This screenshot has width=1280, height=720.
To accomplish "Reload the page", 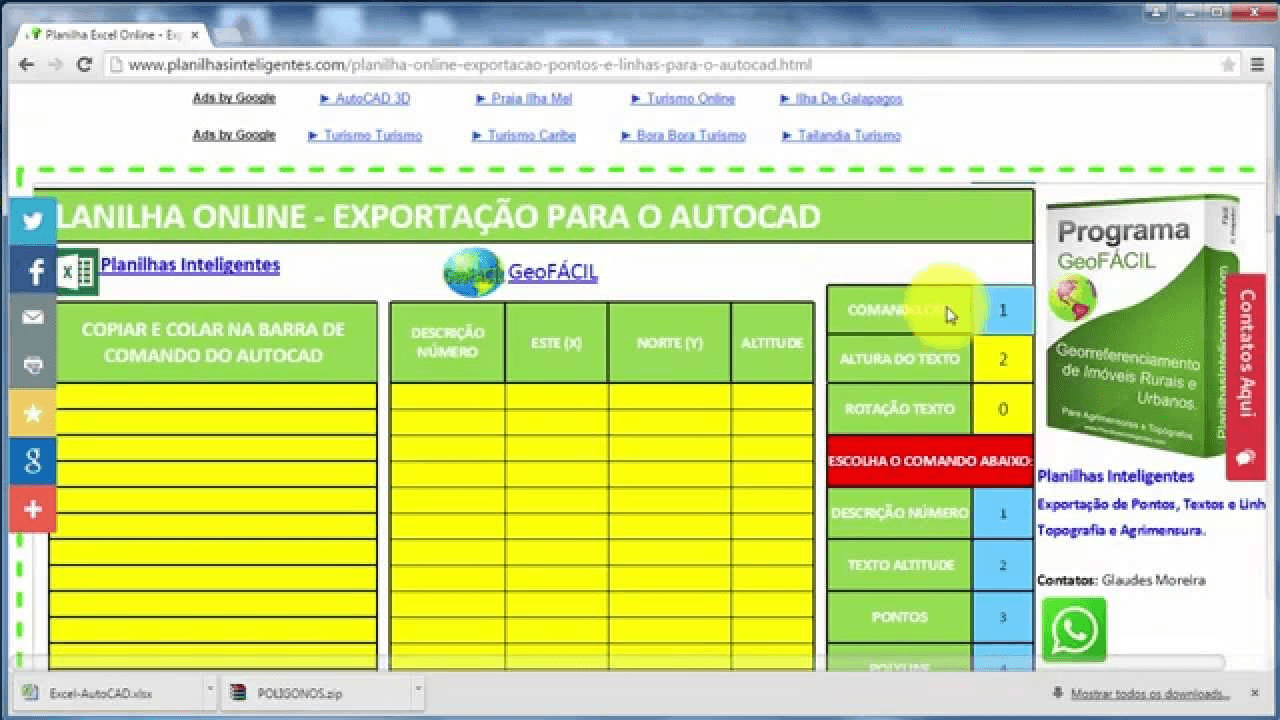I will [x=85, y=64].
